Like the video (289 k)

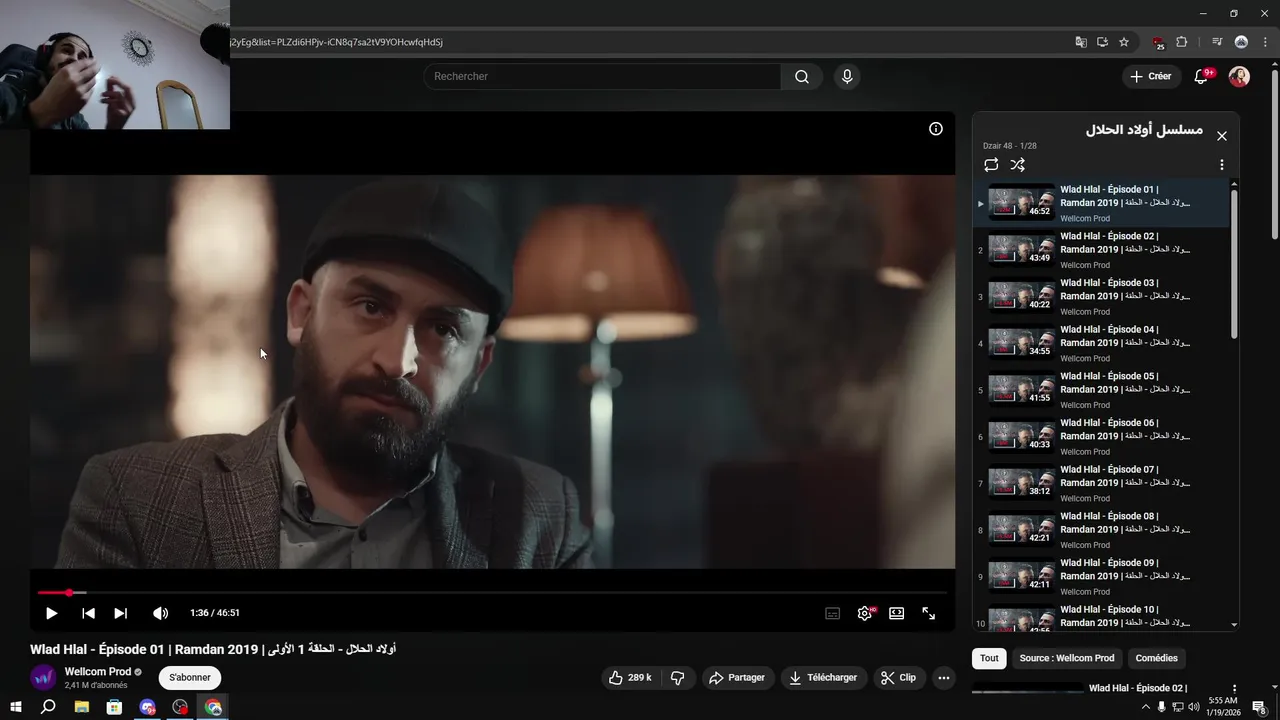pos(630,677)
